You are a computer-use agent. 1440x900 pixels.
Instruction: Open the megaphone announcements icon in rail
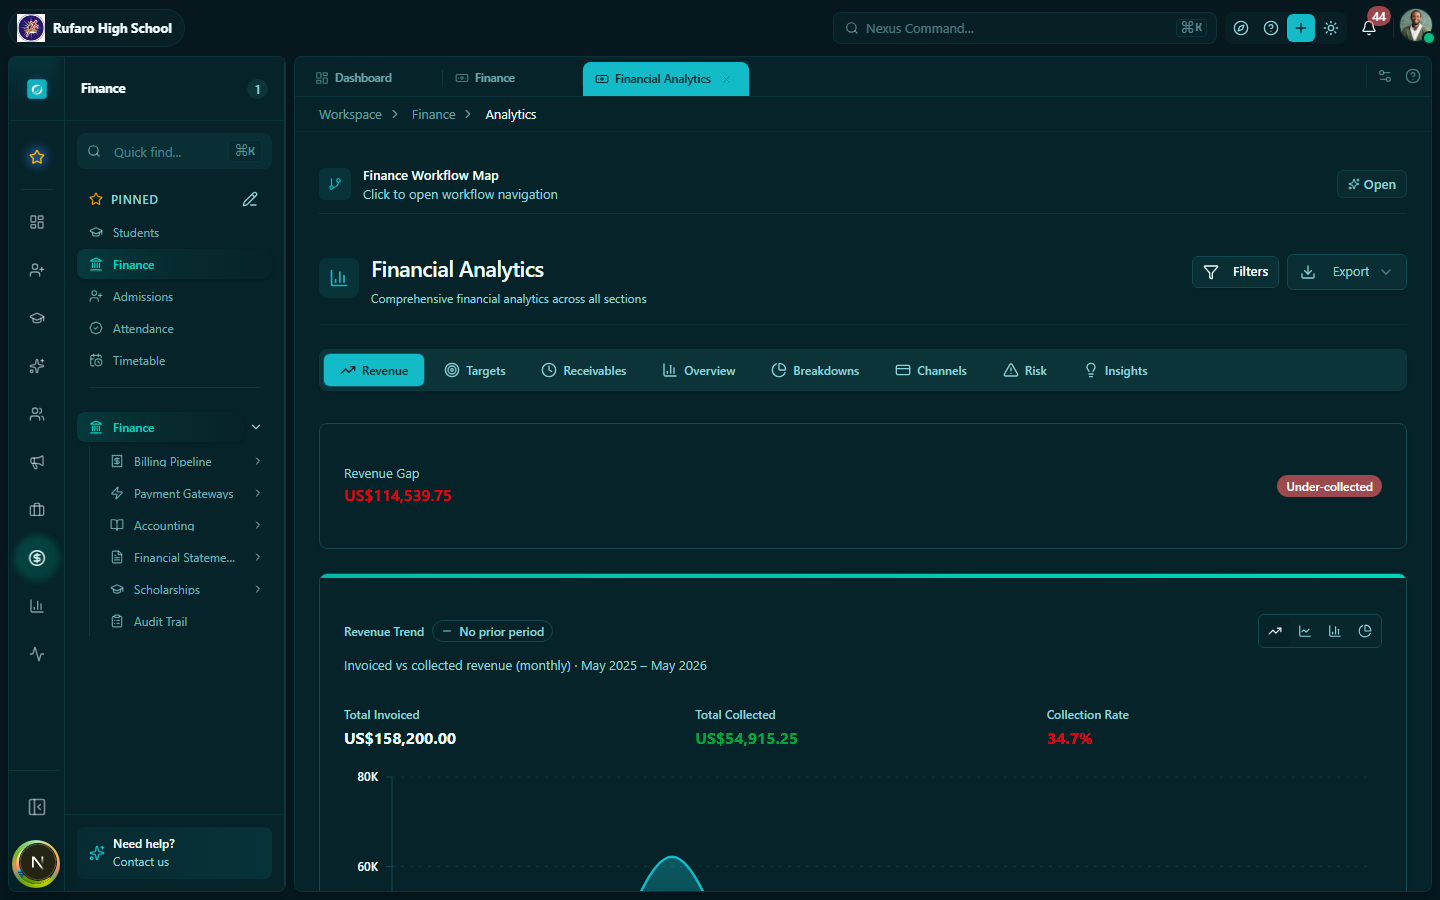pyautogui.click(x=37, y=462)
